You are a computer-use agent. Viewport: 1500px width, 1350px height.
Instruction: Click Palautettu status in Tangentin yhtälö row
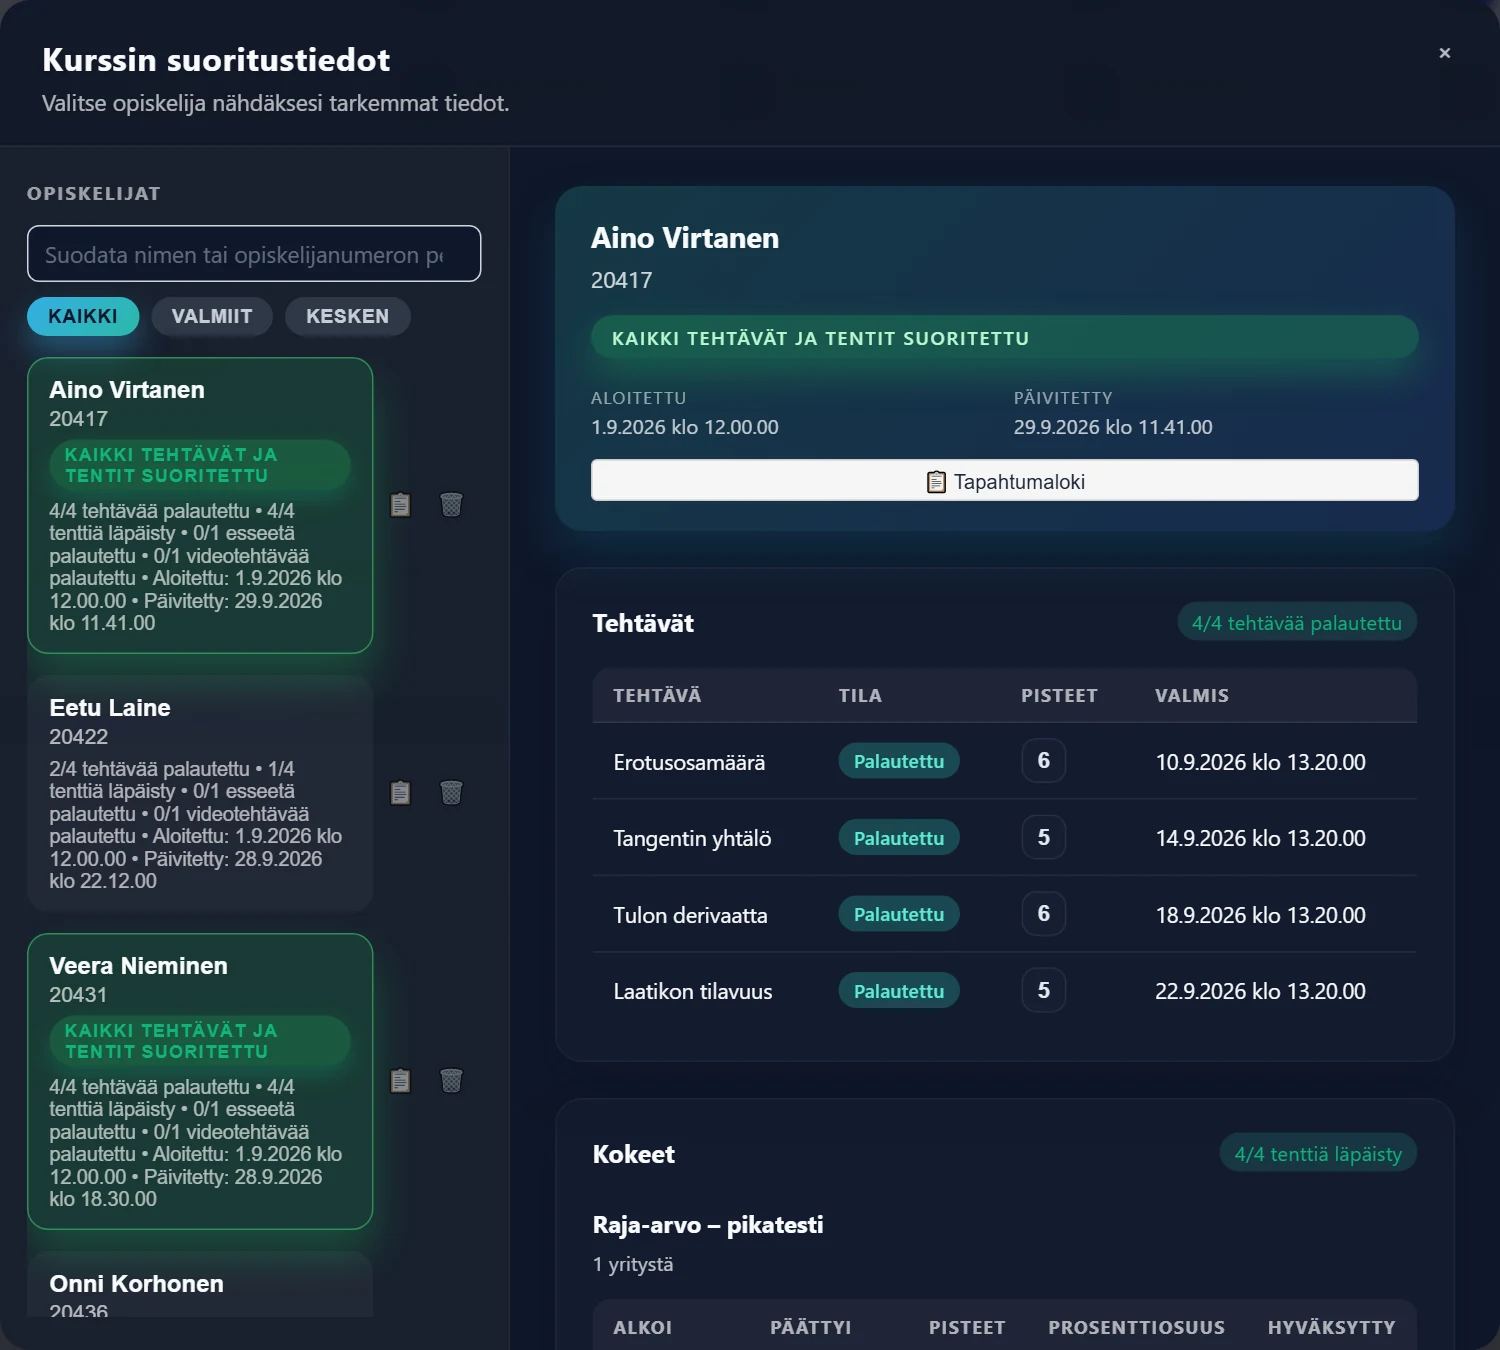pos(899,838)
